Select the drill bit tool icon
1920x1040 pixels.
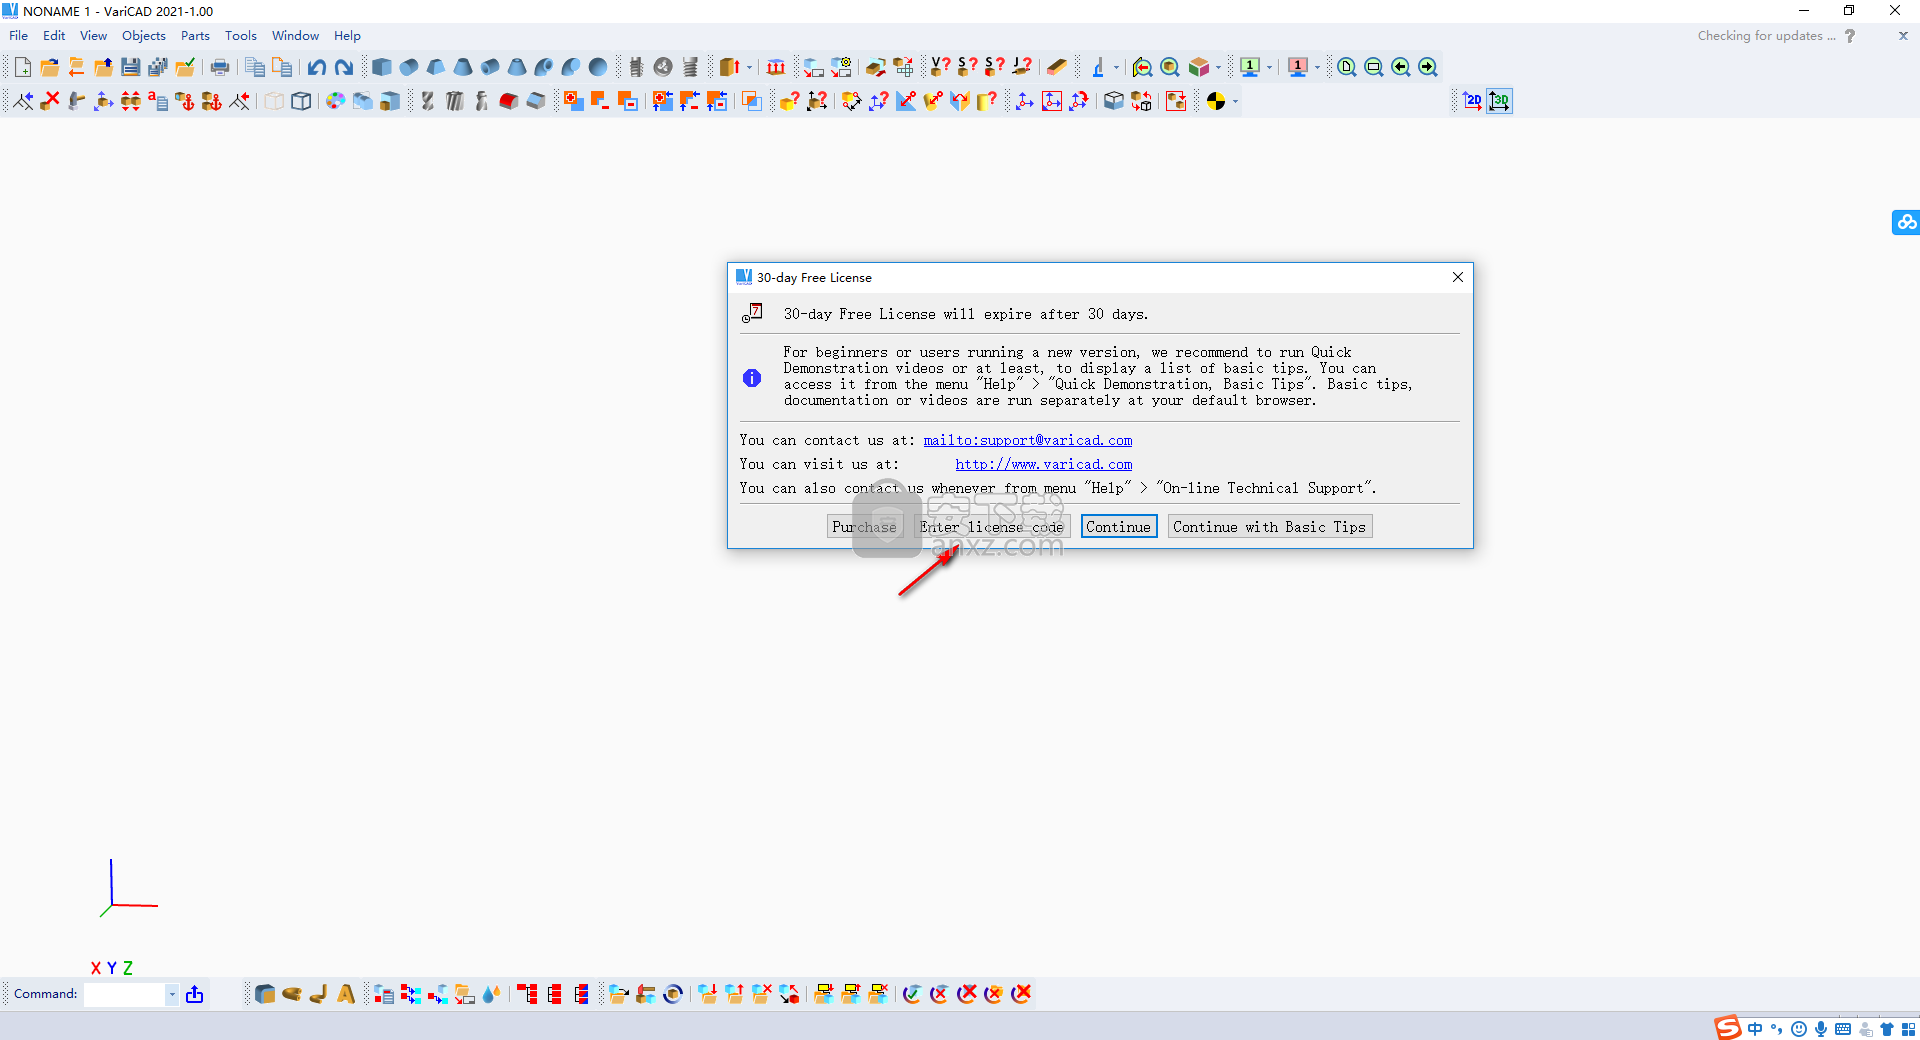pyautogui.click(x=427, y=101)
